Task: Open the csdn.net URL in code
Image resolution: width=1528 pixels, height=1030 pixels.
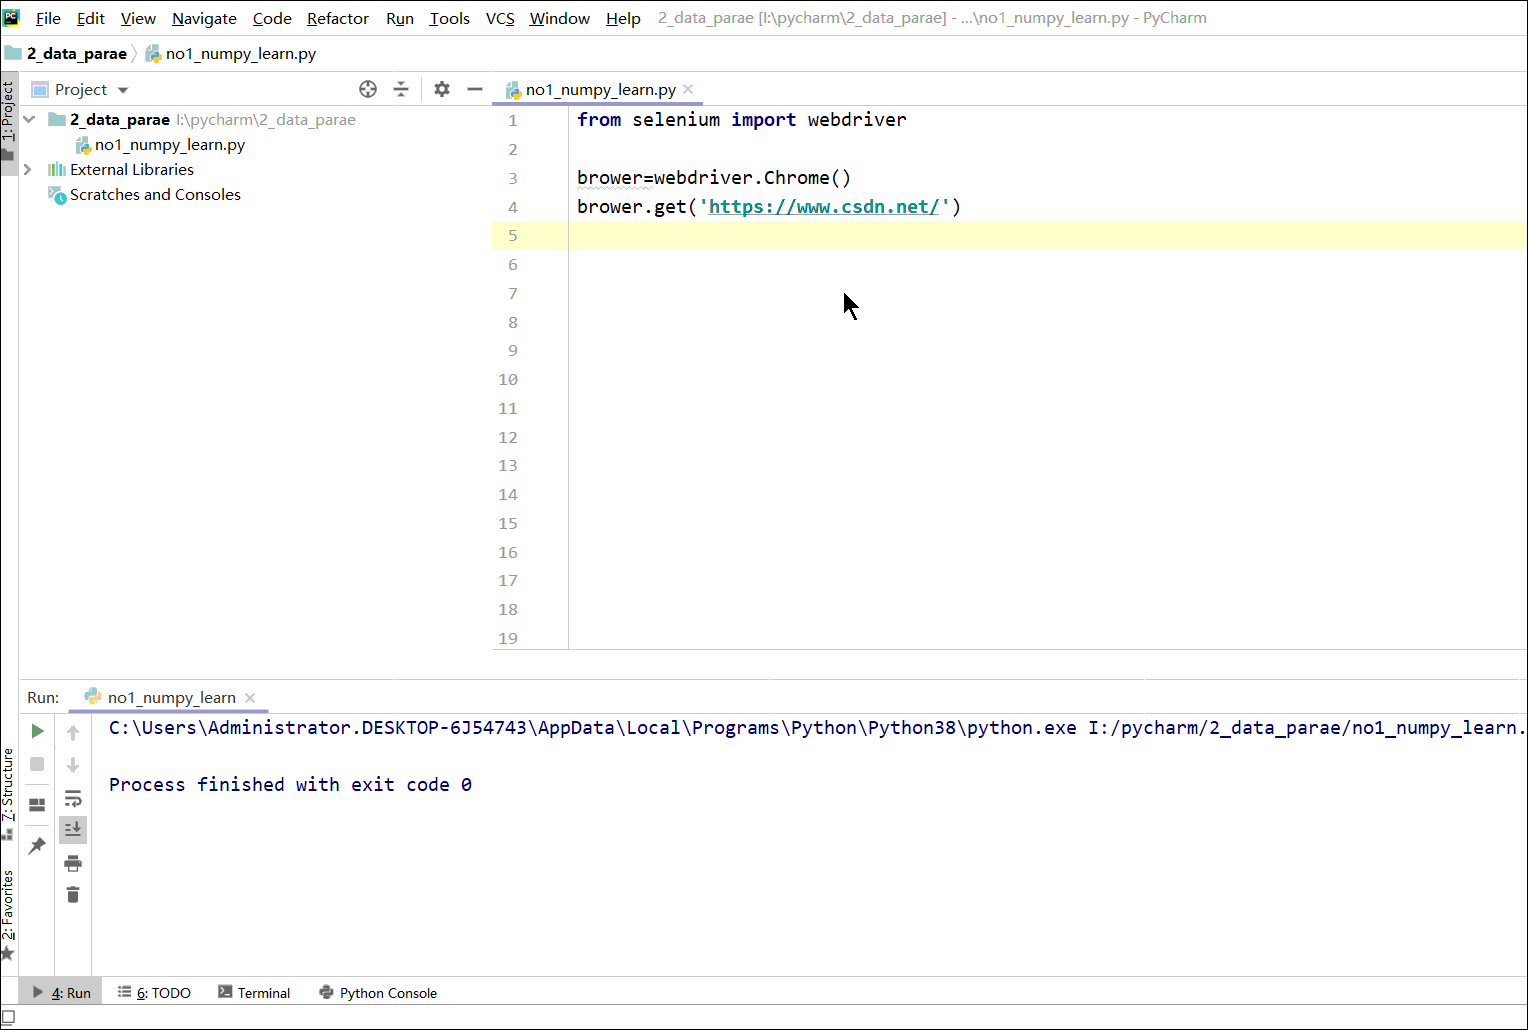Action: pyautogui.click(x=824, y=207)
